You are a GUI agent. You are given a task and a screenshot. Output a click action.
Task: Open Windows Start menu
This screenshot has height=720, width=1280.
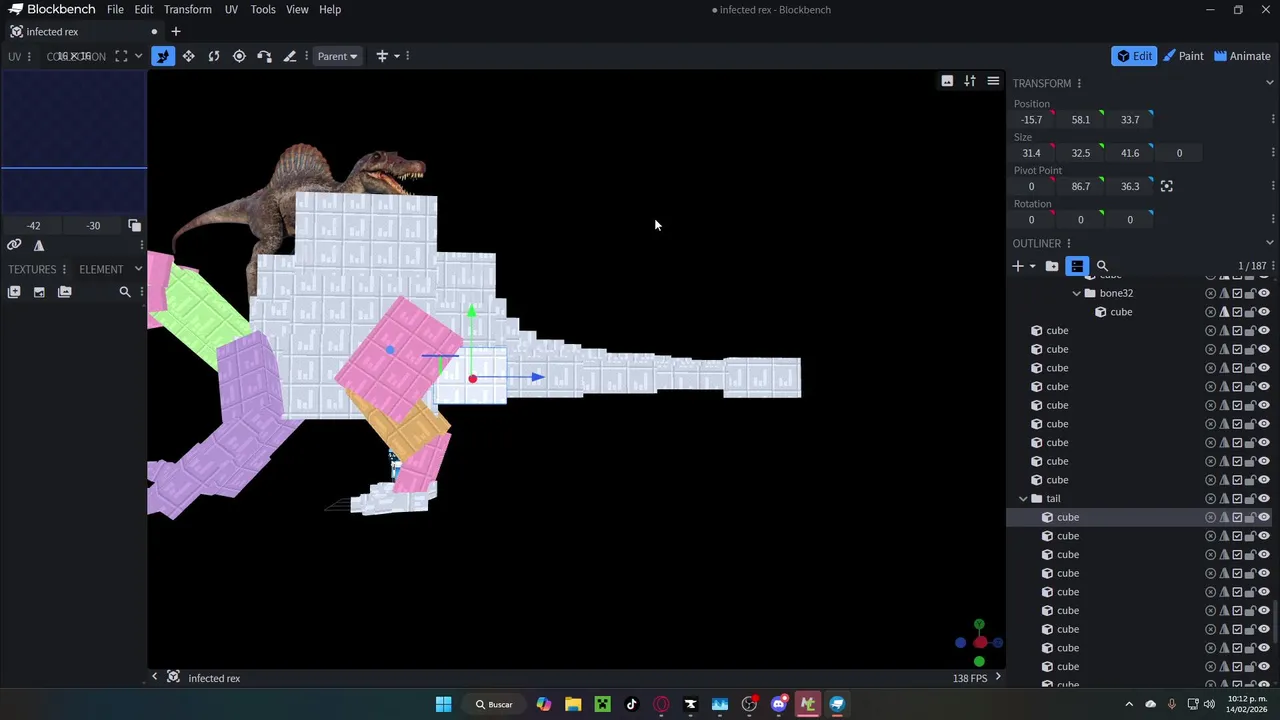click(x=443, y=704)
